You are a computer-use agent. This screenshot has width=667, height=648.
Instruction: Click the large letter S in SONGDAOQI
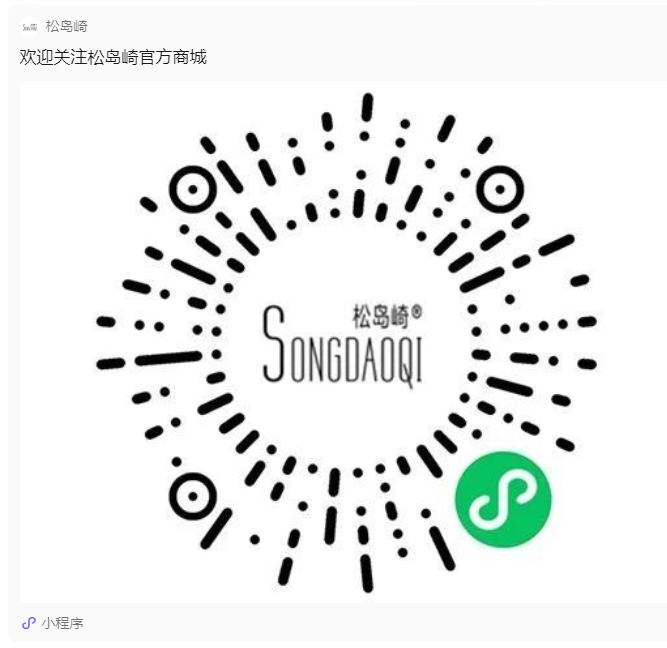pyautogui.click(x=274, y=344)
